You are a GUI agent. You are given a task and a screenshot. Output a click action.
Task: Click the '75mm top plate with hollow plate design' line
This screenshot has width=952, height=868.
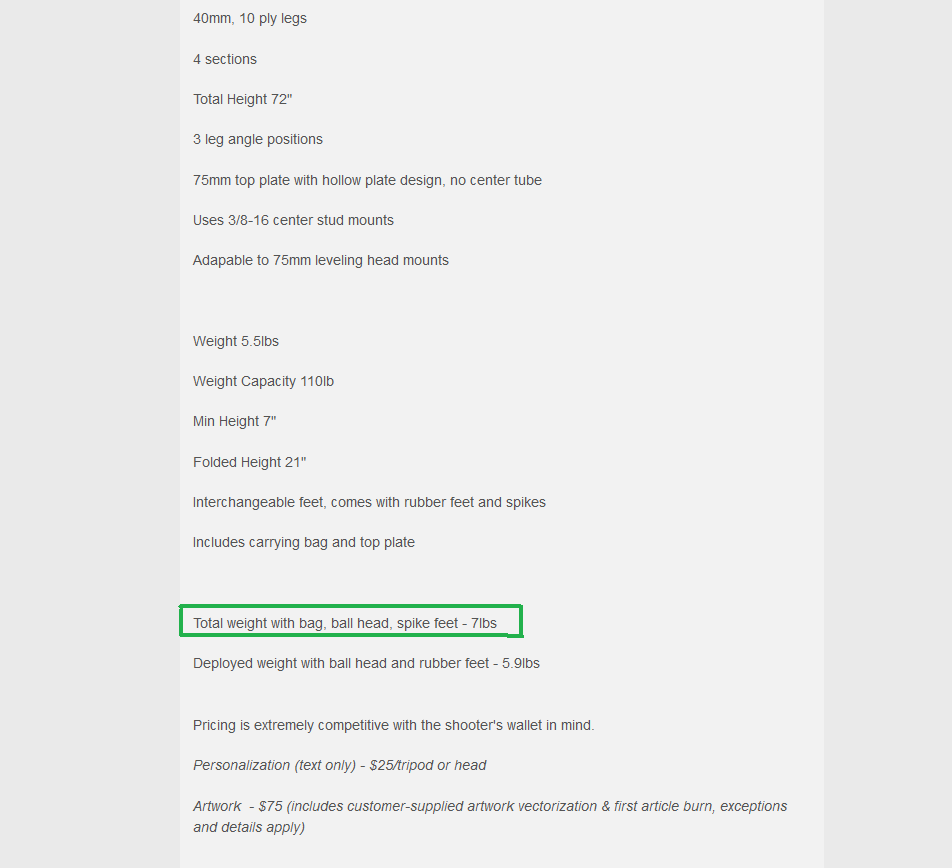click(367, 180)
